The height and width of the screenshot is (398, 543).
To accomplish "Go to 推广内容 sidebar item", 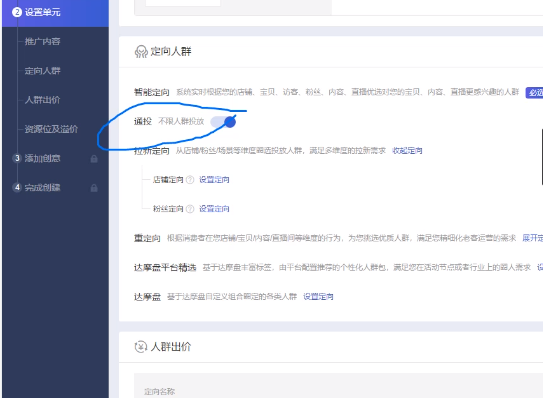I will pyautogui.click(x=43, y=42).
